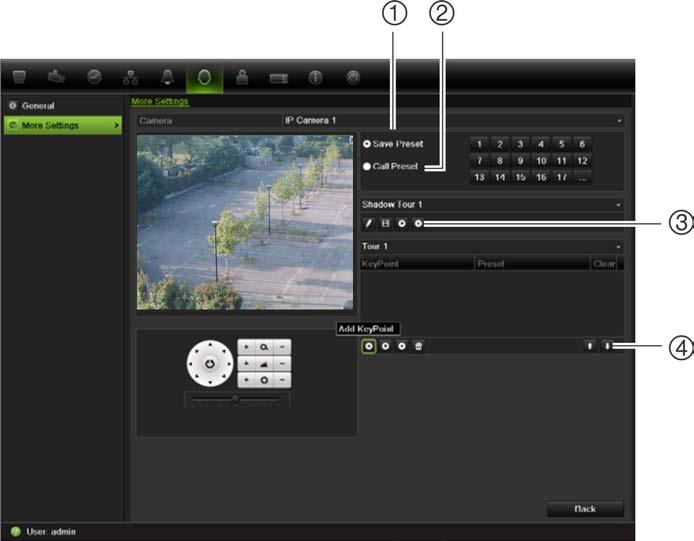Select preset number 17
Screen dimensions: 694x541
point(561,177)
